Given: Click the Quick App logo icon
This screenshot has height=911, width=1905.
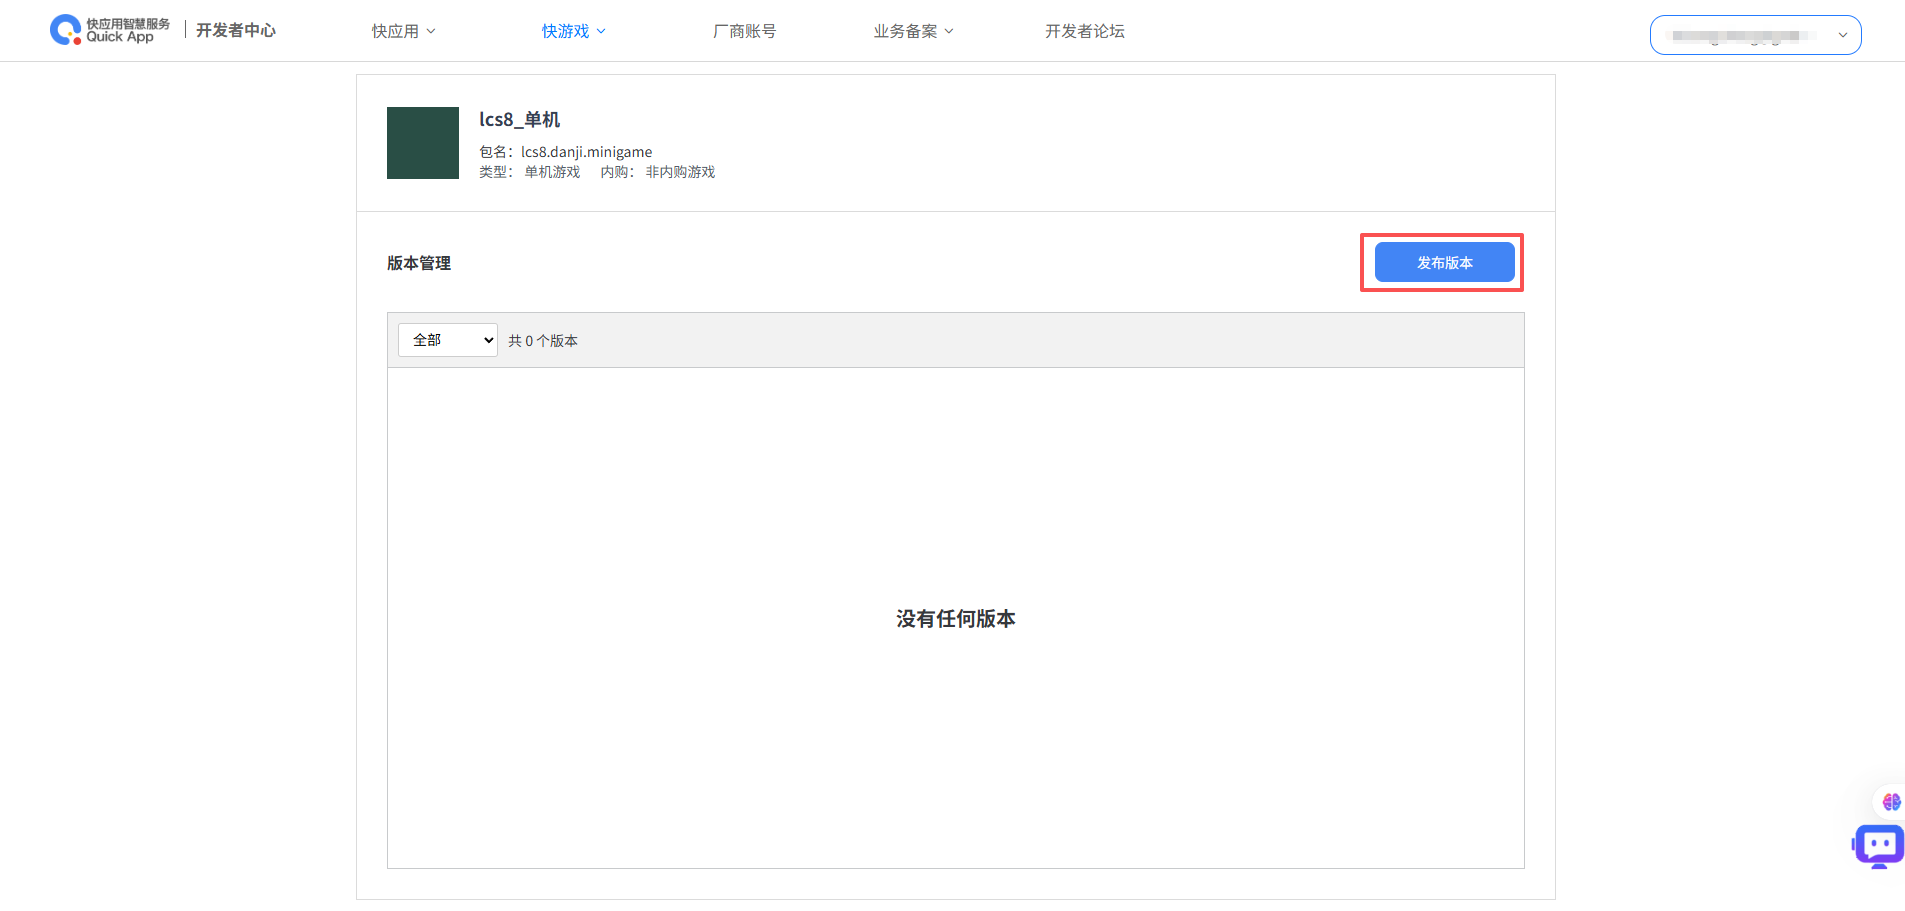Looking at the screenshot, I should click(x=66, y=30).
